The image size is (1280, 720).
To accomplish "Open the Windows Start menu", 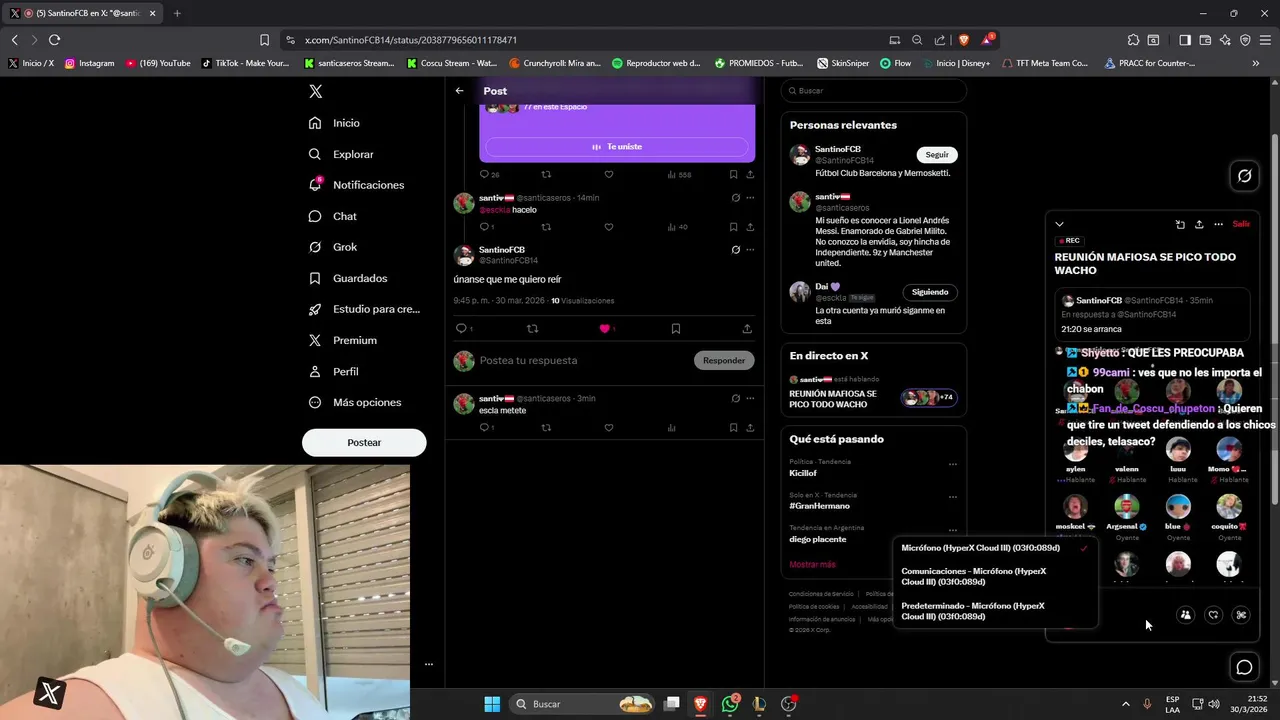I will (492, 704).
